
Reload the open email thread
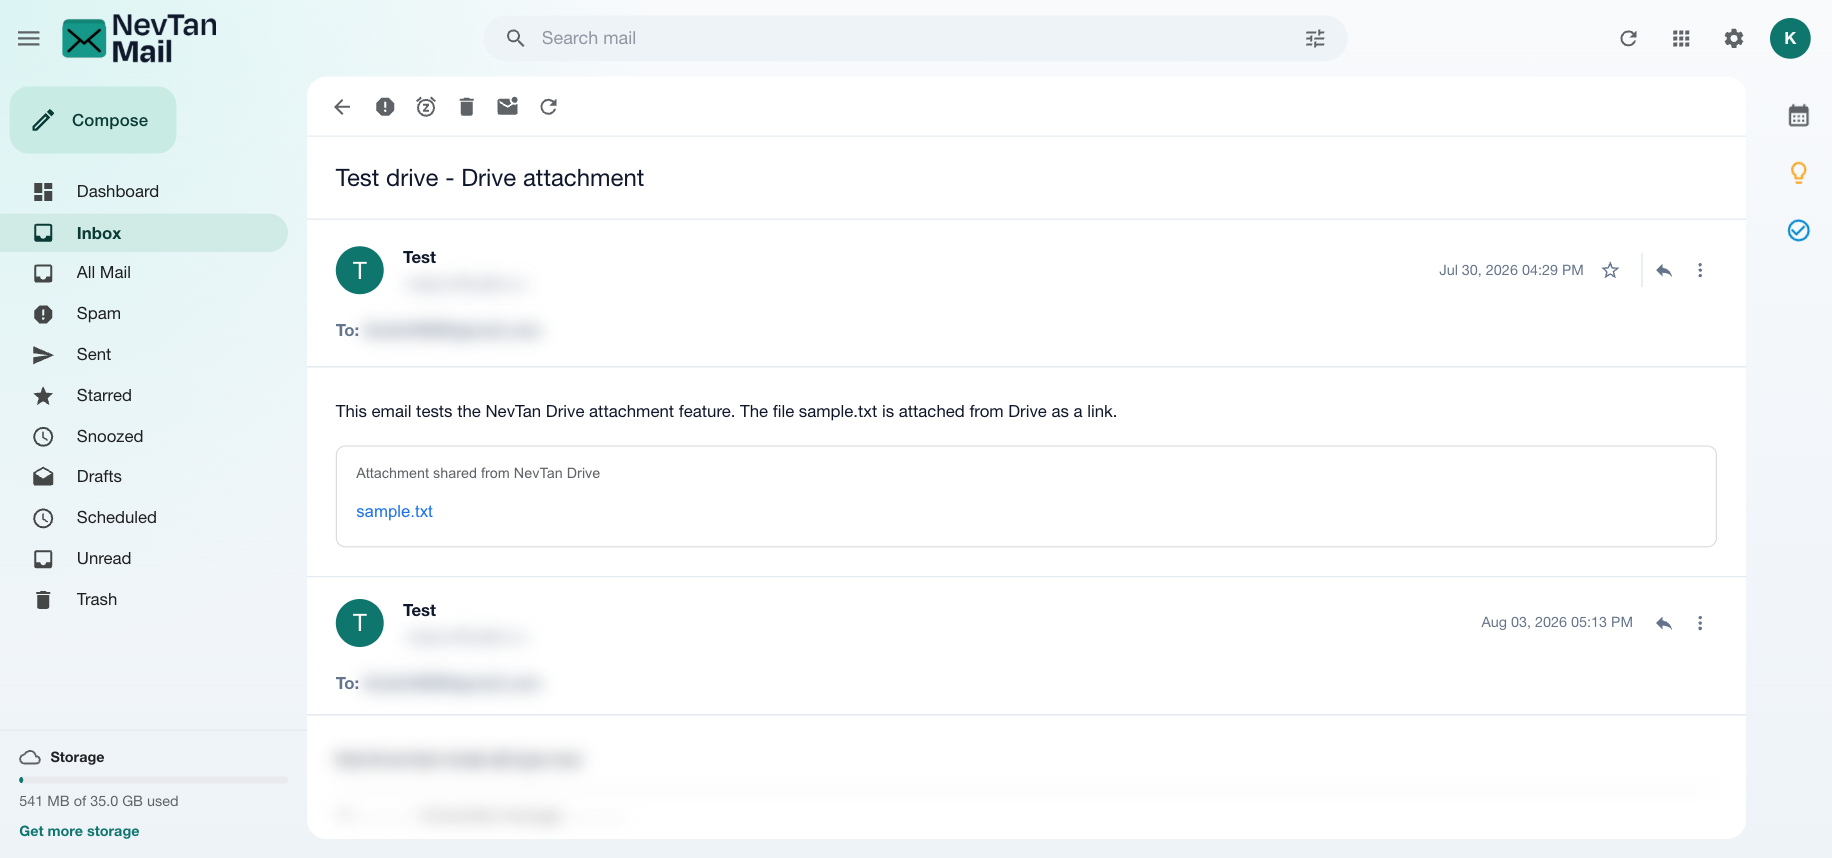(x=549, y=107)
